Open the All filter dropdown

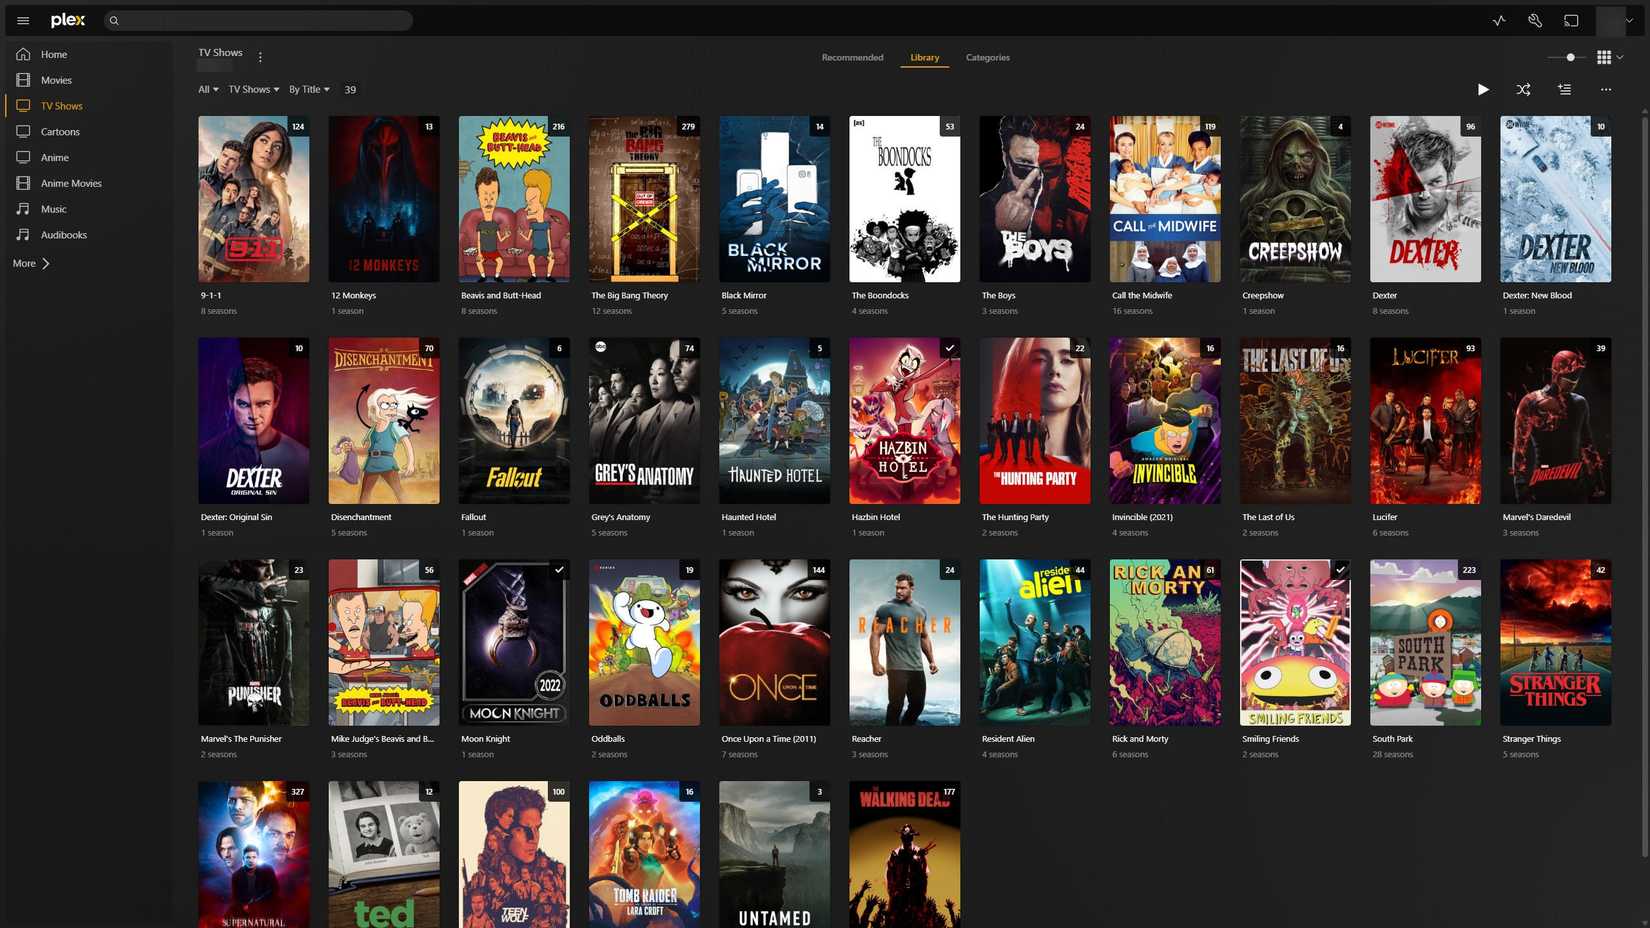208,90
